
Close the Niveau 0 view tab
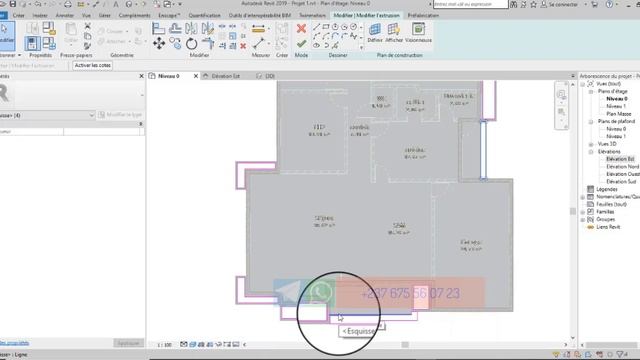(x=196, y=76)
